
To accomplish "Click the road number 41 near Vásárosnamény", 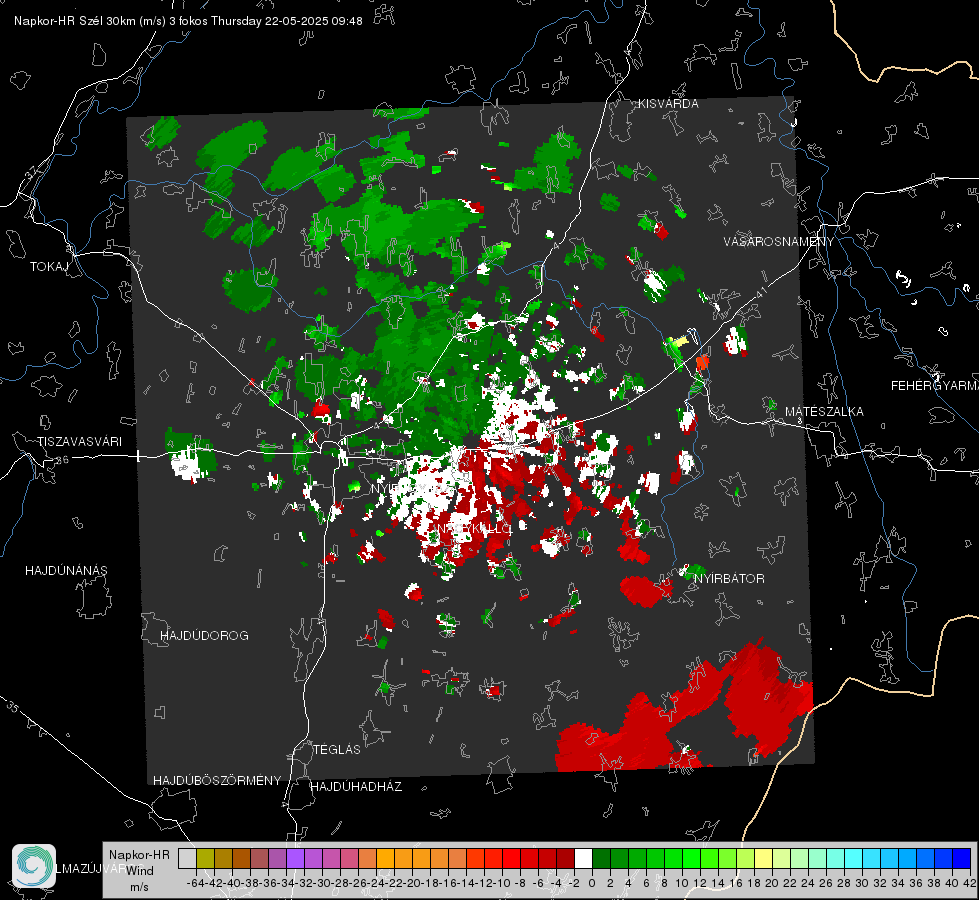I will point(761,294).
